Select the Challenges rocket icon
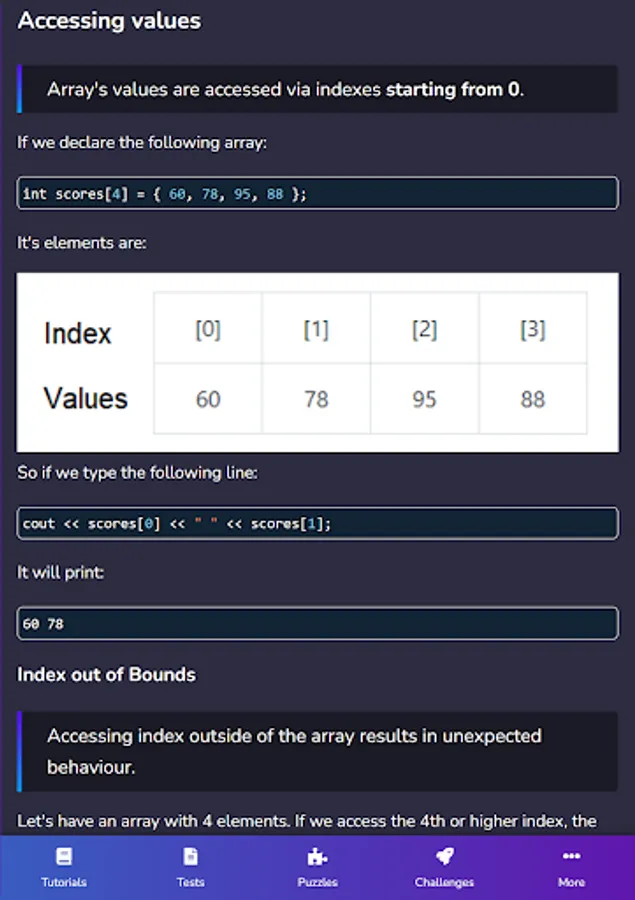 (444, 856)
